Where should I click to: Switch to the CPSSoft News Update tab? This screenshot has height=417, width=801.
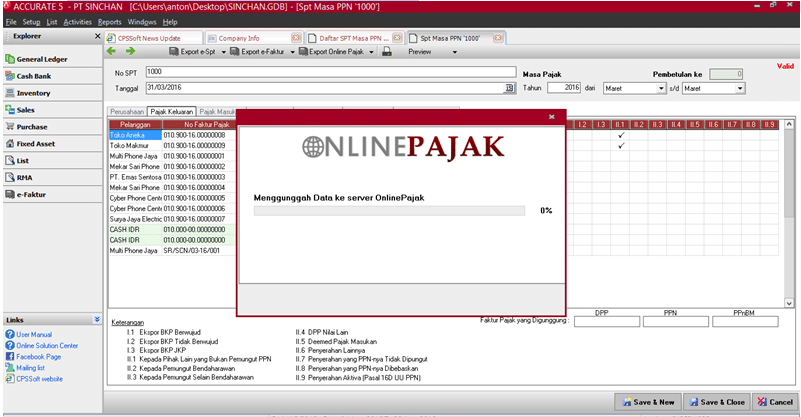153,38
